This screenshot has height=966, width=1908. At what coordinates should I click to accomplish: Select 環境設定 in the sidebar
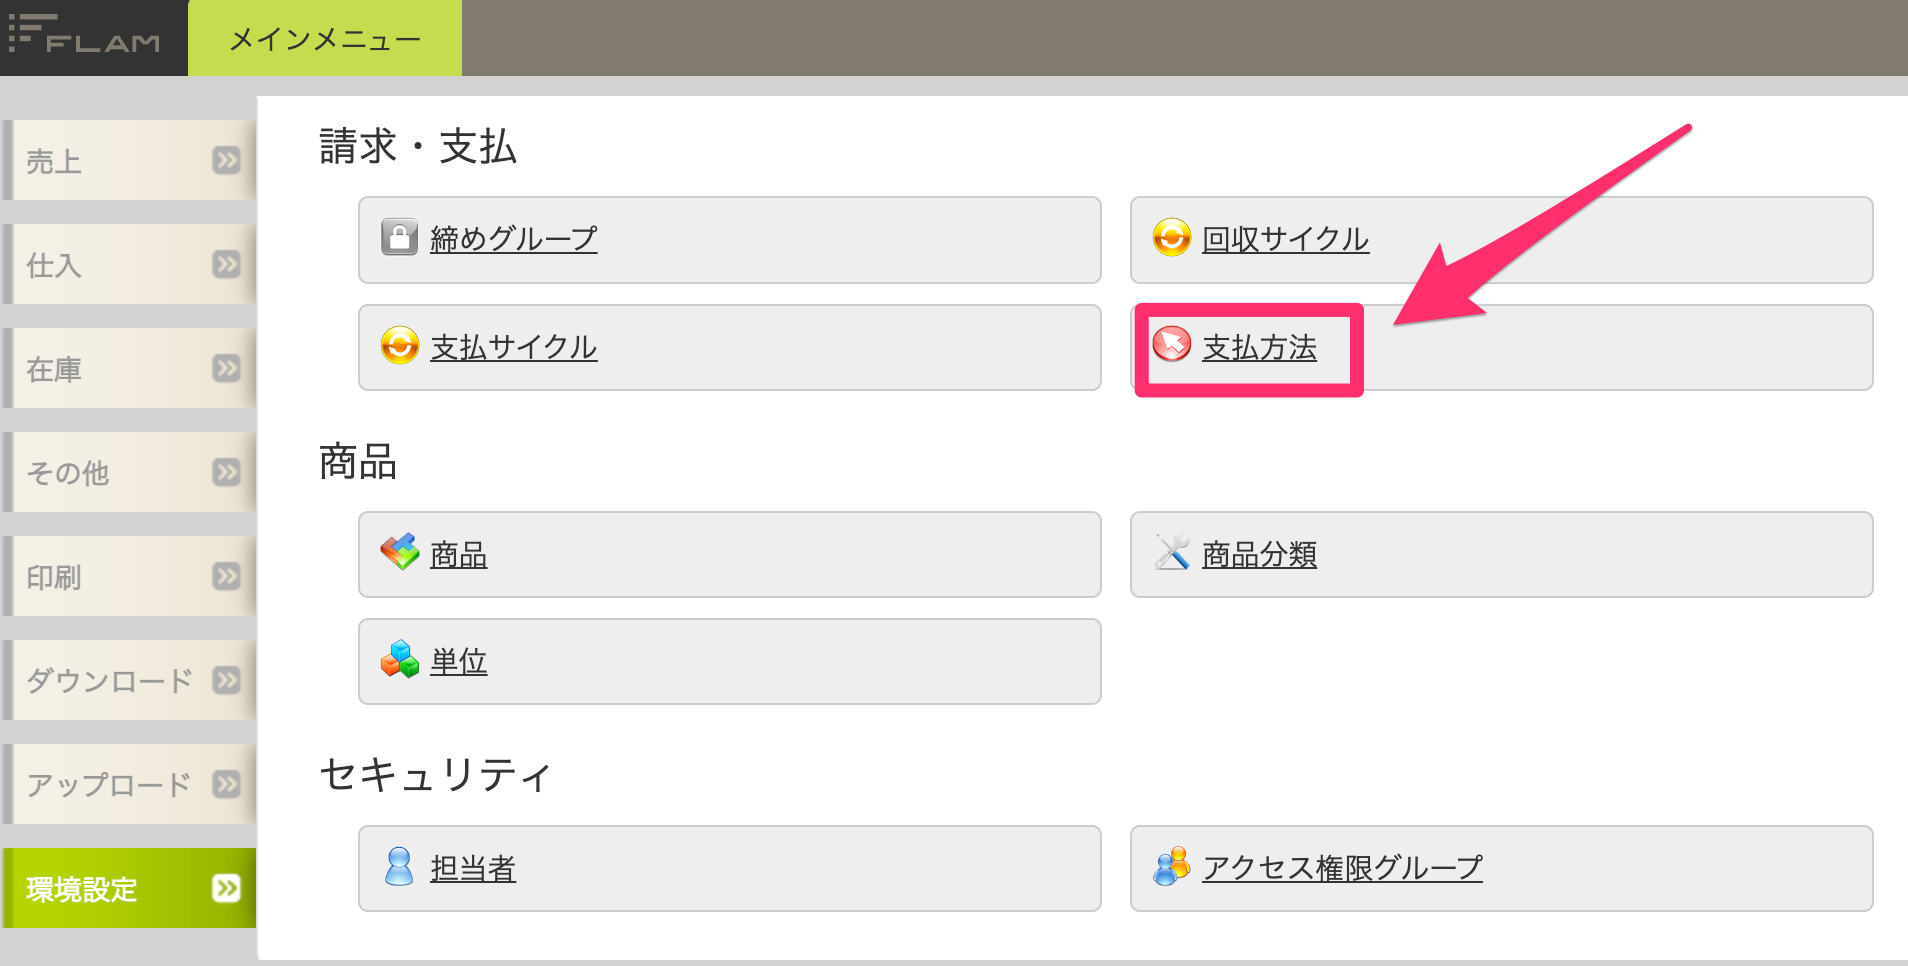tap(130, 888)
